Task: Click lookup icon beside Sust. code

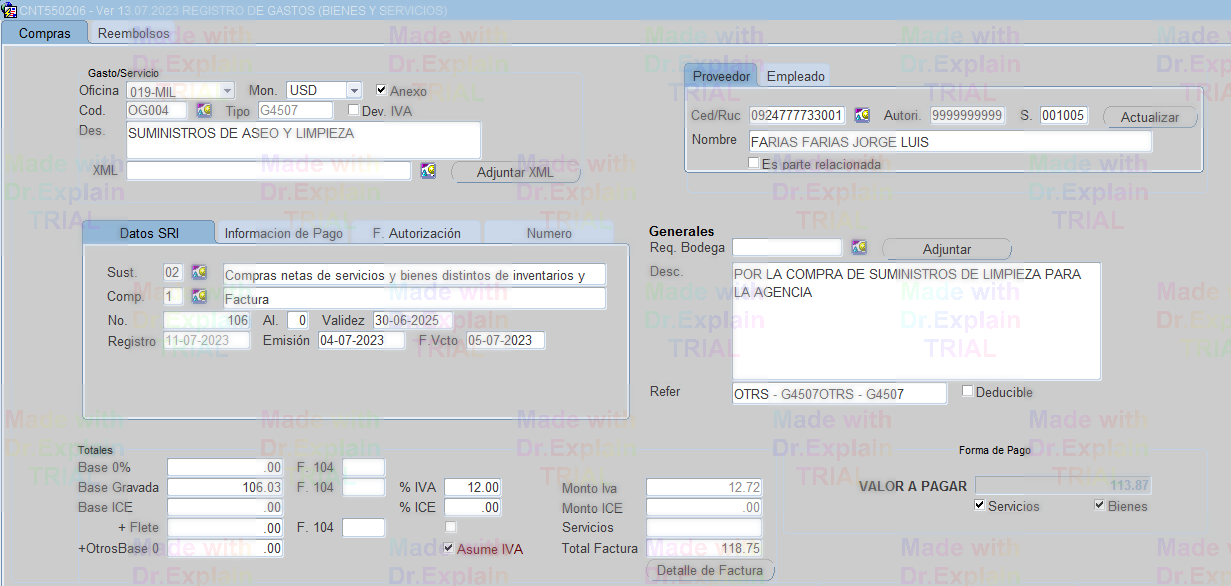Action: (x=199, y=273)
